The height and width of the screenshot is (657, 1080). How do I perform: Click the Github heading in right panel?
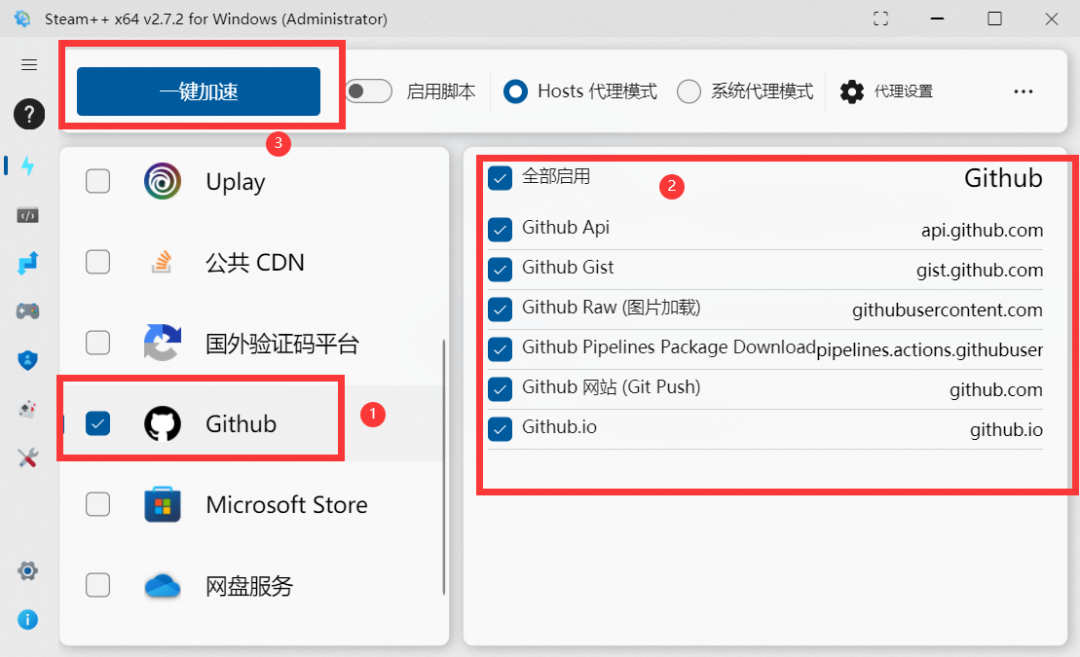(1003, 178)
